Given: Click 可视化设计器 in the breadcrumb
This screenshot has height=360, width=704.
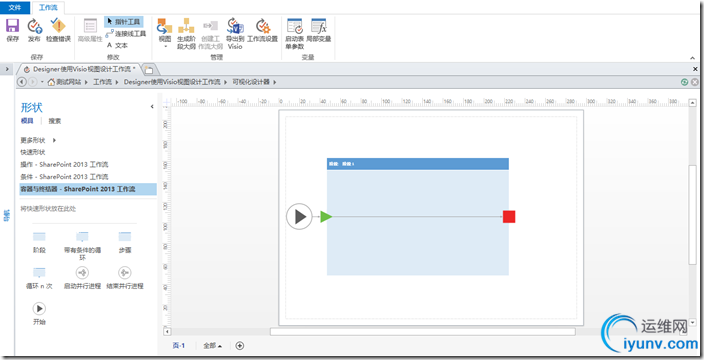Looking at the screenshot, I should point(251,82).
